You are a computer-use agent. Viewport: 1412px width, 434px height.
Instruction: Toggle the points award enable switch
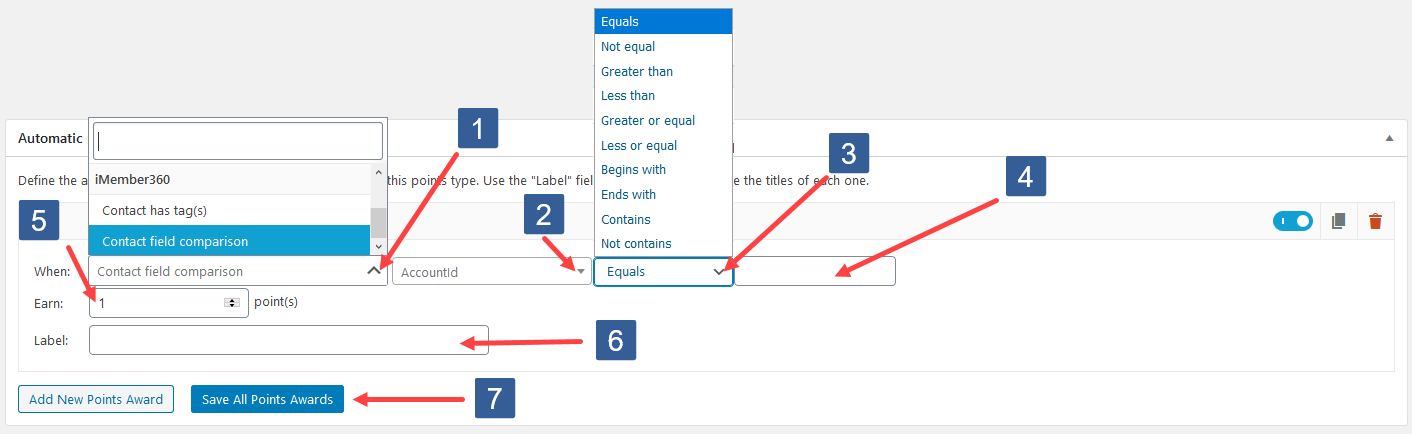click(1292, 221)
